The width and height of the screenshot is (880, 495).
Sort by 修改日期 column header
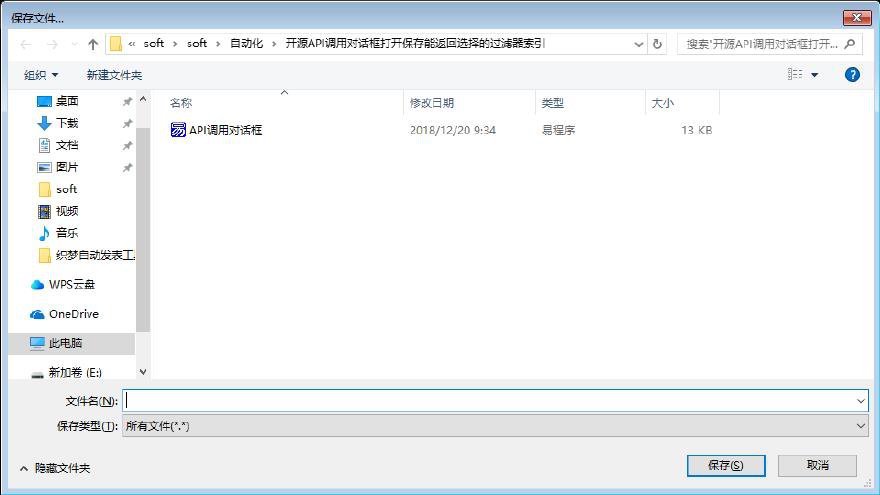point(432,103)
